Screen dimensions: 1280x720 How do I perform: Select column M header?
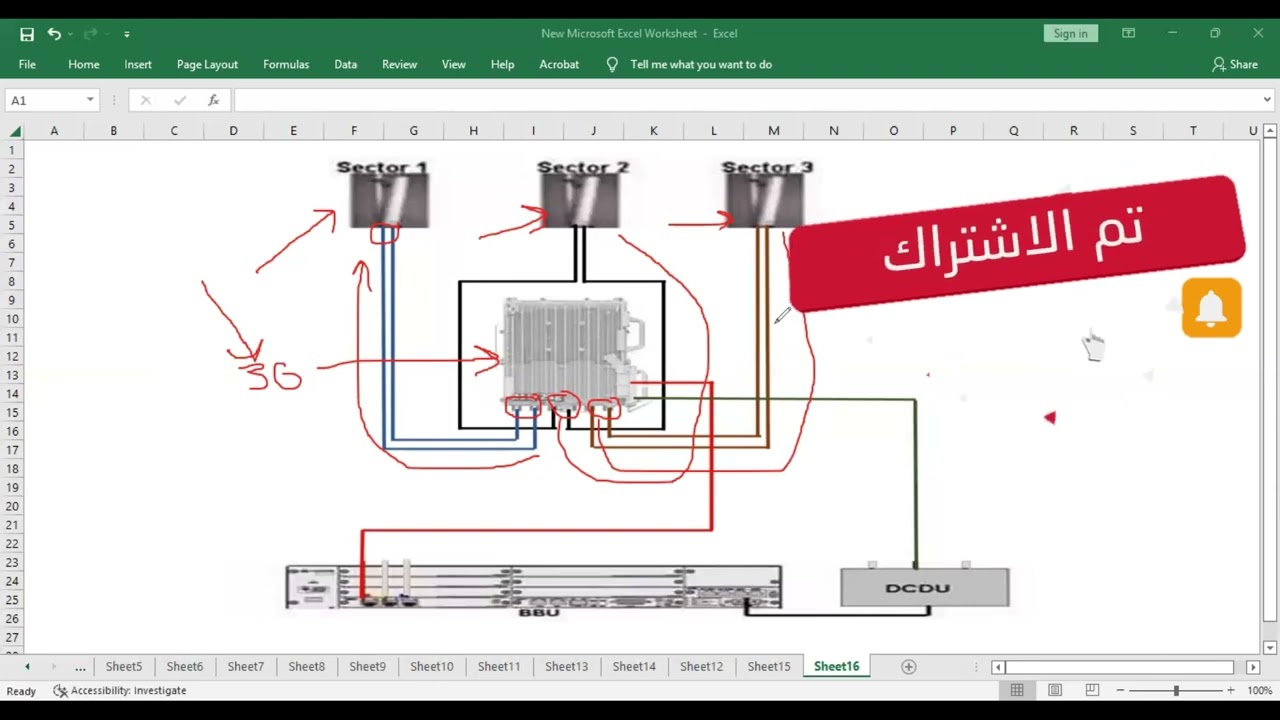pos(774,131)
